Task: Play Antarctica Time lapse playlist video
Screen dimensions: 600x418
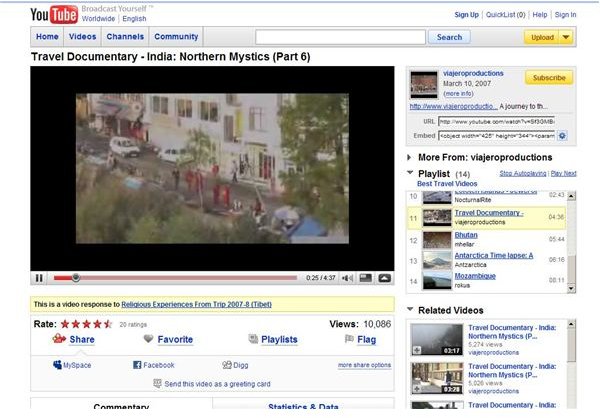Action: (494, 255)
